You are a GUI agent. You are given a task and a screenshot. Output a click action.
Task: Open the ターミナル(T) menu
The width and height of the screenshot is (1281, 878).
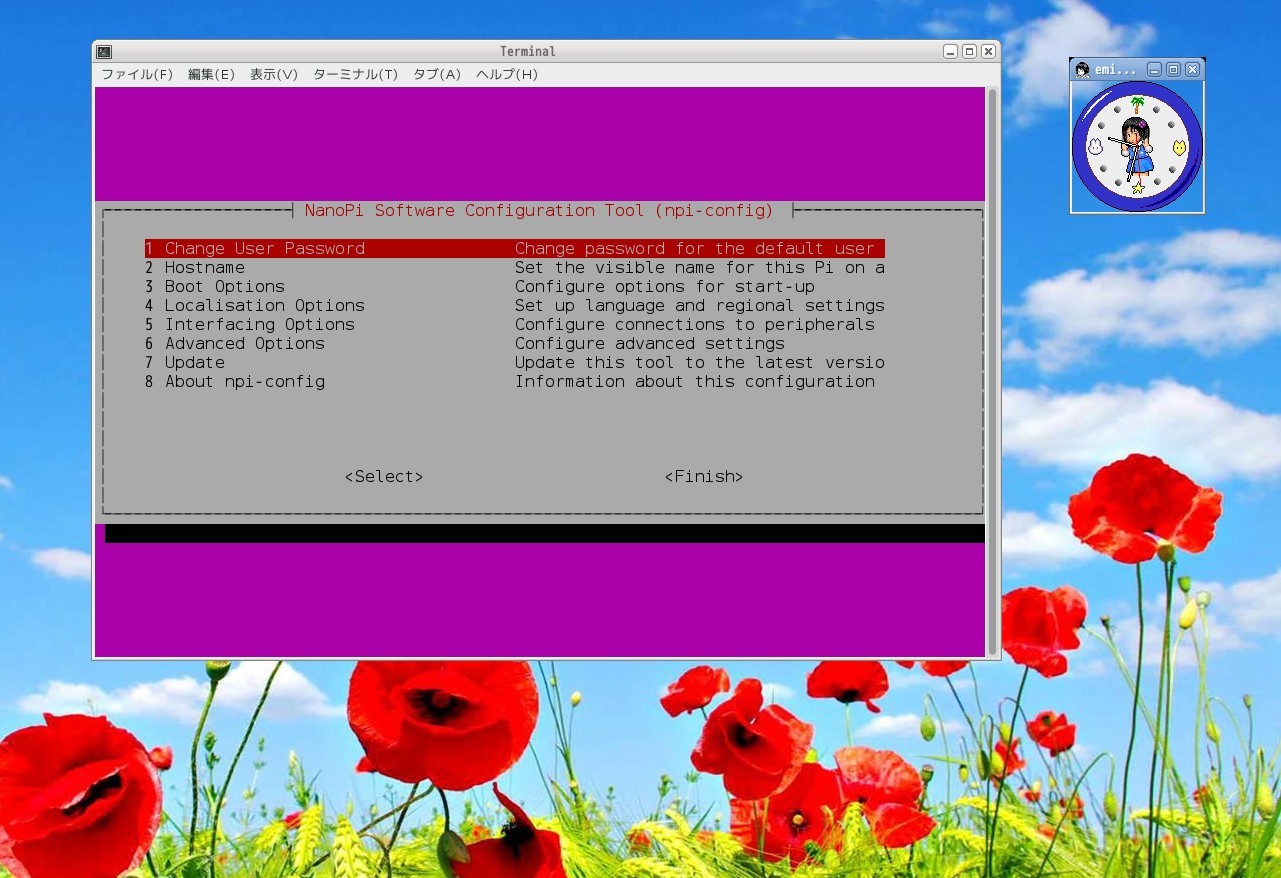(x=354, y=74)
